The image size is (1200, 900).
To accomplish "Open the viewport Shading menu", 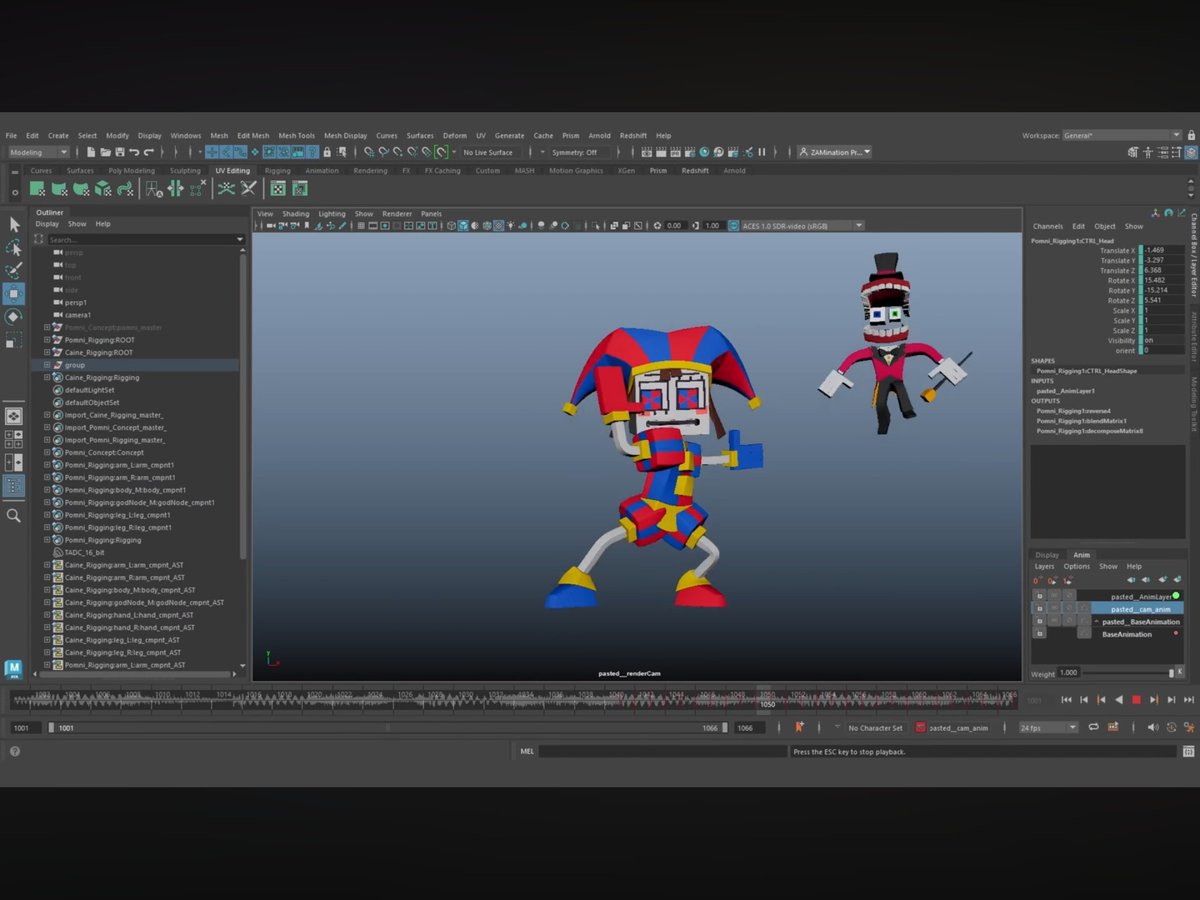I will click(x=295, y=213).
